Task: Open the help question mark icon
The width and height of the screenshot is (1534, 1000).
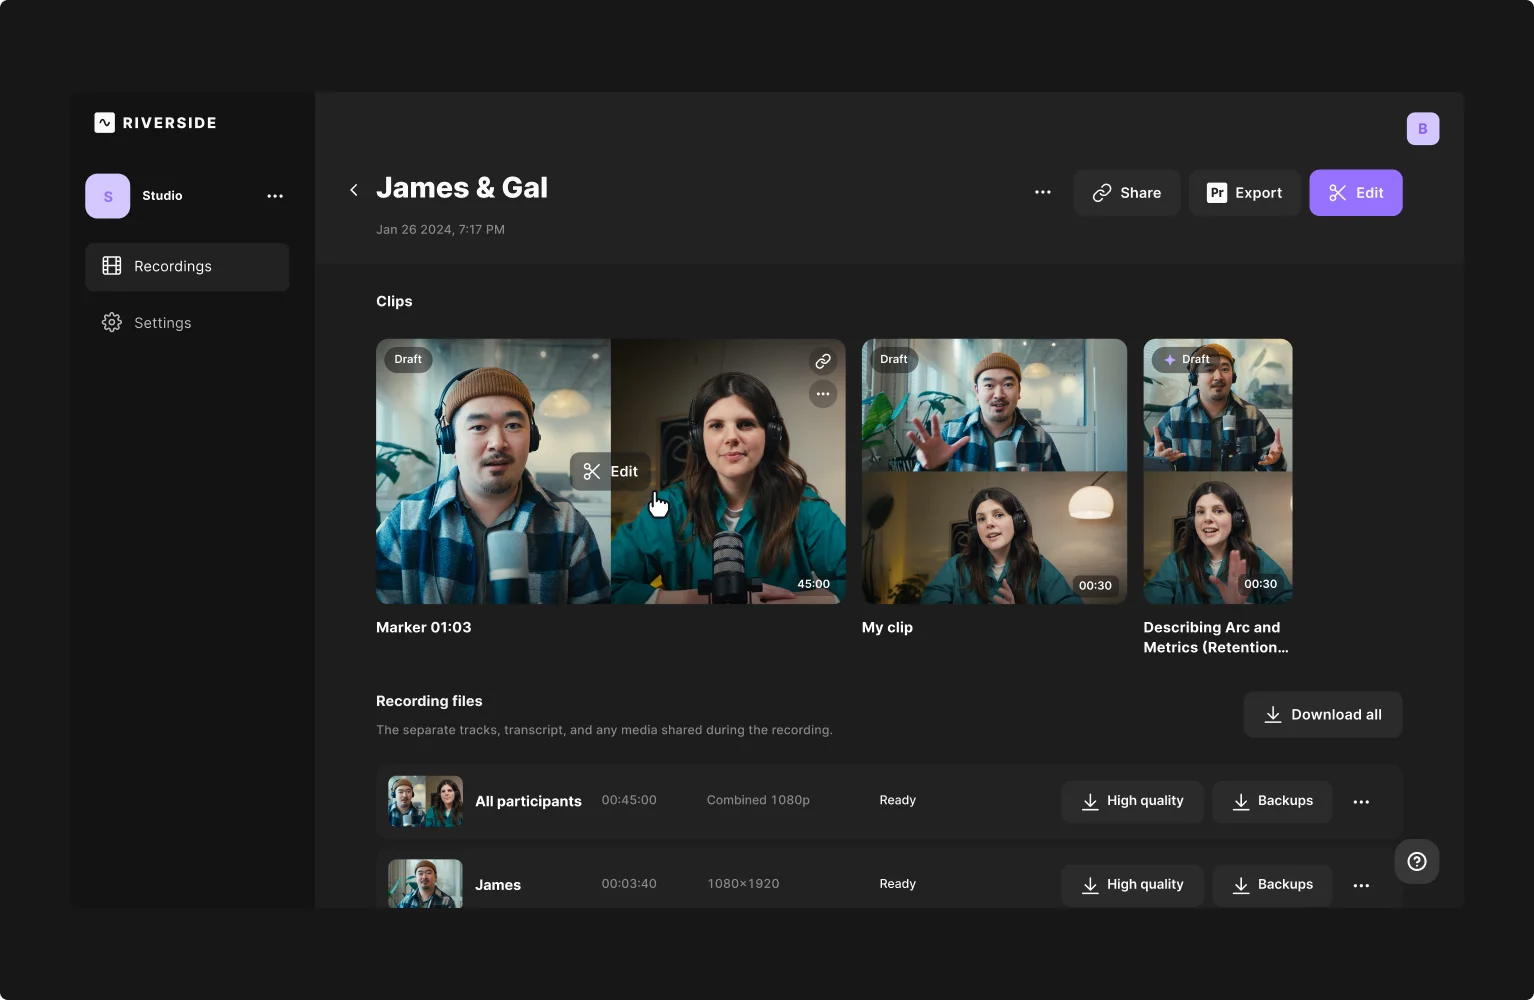Action: click(x=1416, y=861)
